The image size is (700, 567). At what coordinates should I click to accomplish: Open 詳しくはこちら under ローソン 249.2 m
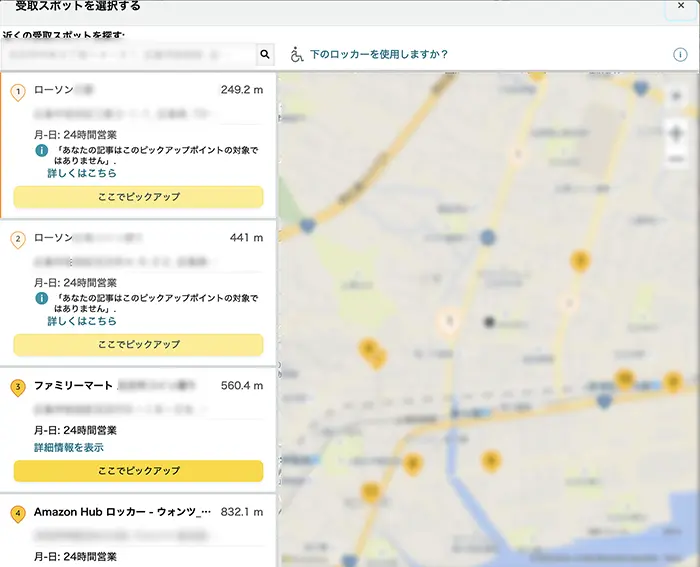click(x=82, y=173)
